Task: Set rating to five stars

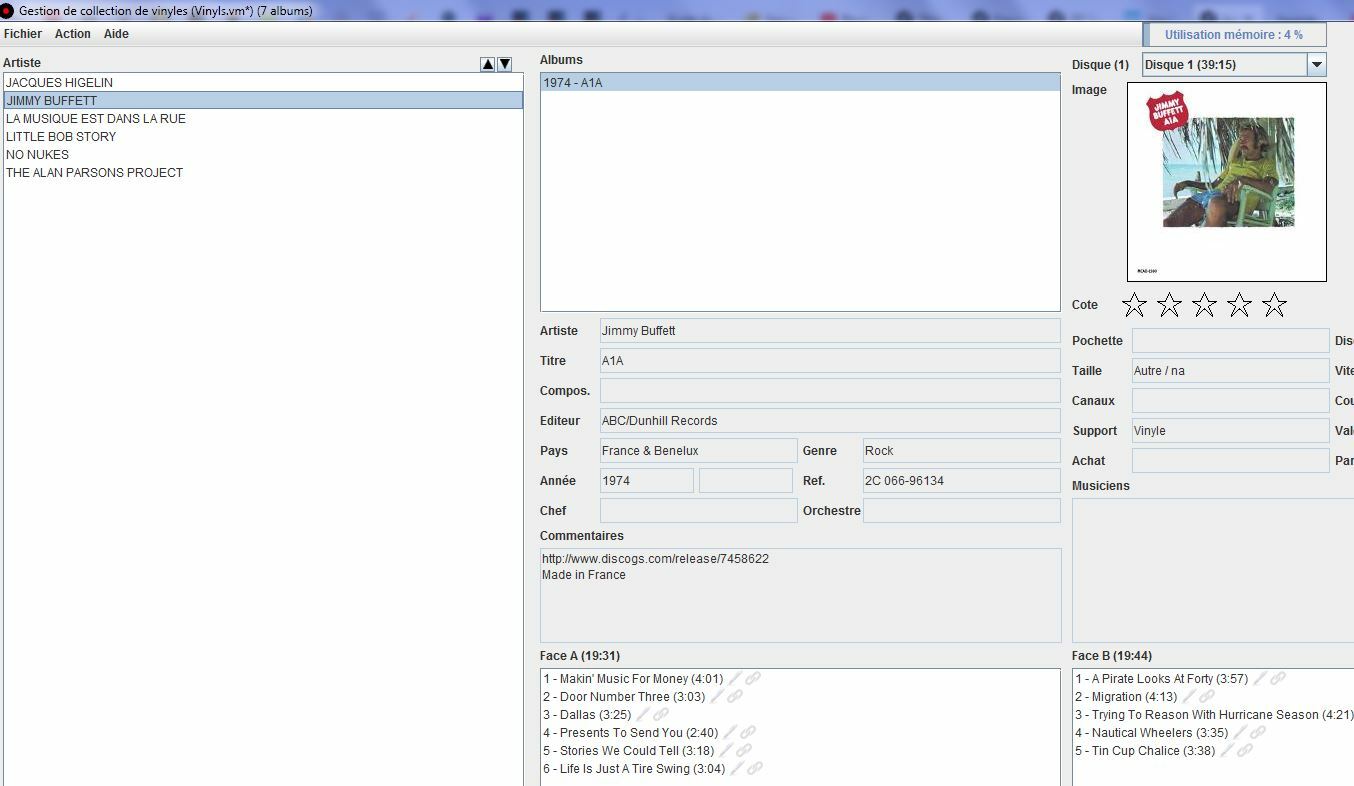Action: 1274,305
